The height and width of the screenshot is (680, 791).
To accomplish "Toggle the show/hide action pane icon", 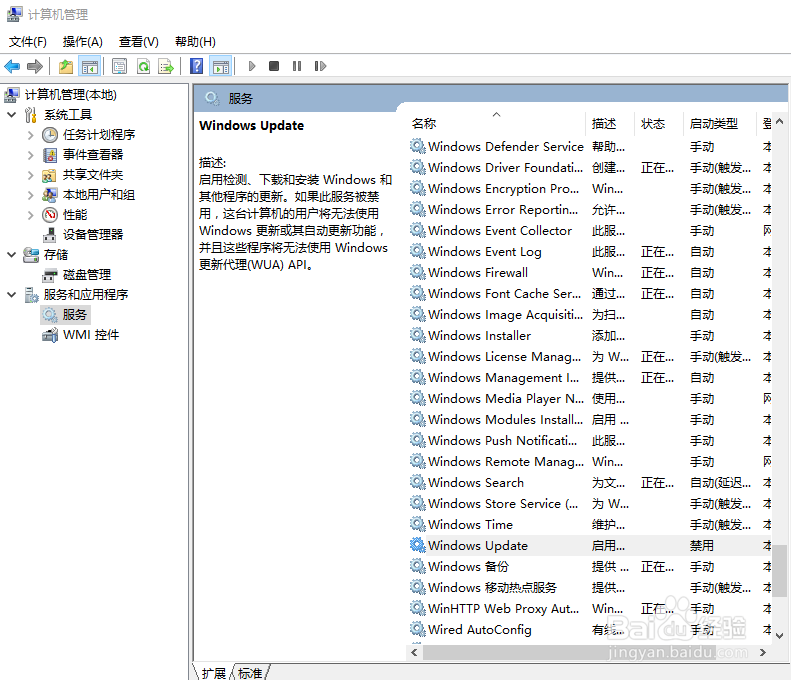I will tap(221, 66).
